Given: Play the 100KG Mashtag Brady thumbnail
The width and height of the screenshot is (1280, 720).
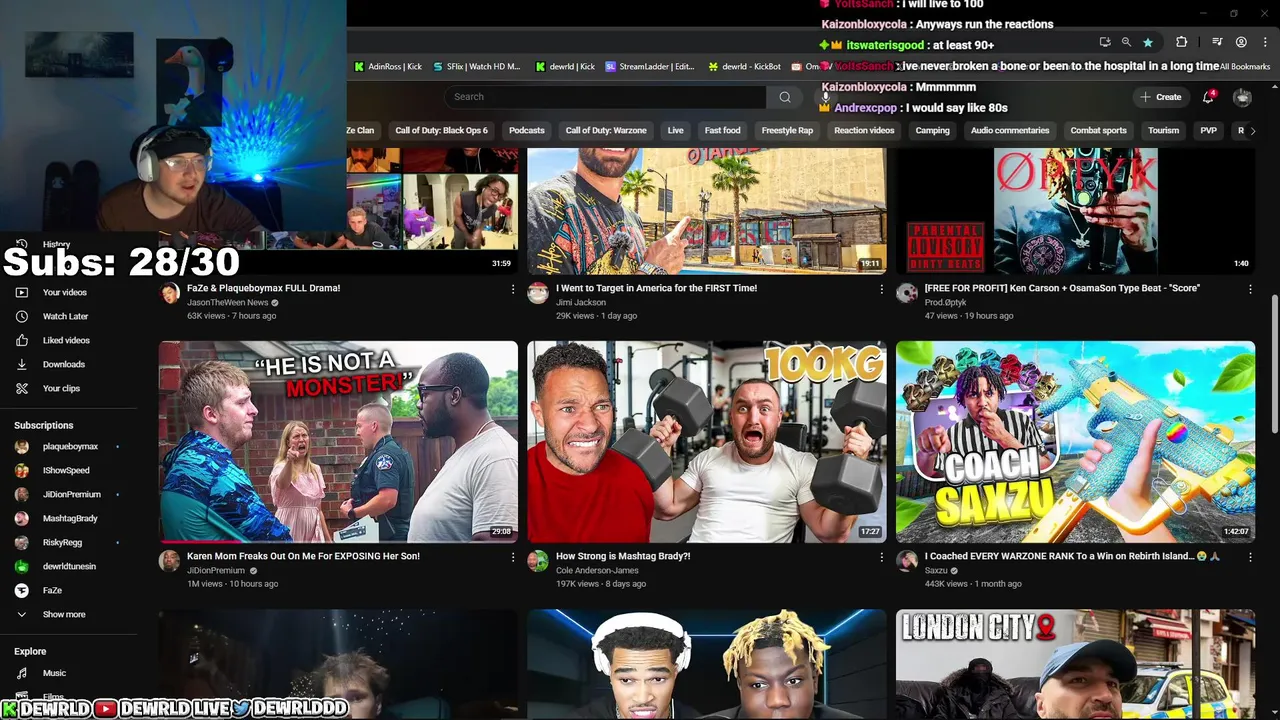Looking at the screenshot, I should click(706, 442).
